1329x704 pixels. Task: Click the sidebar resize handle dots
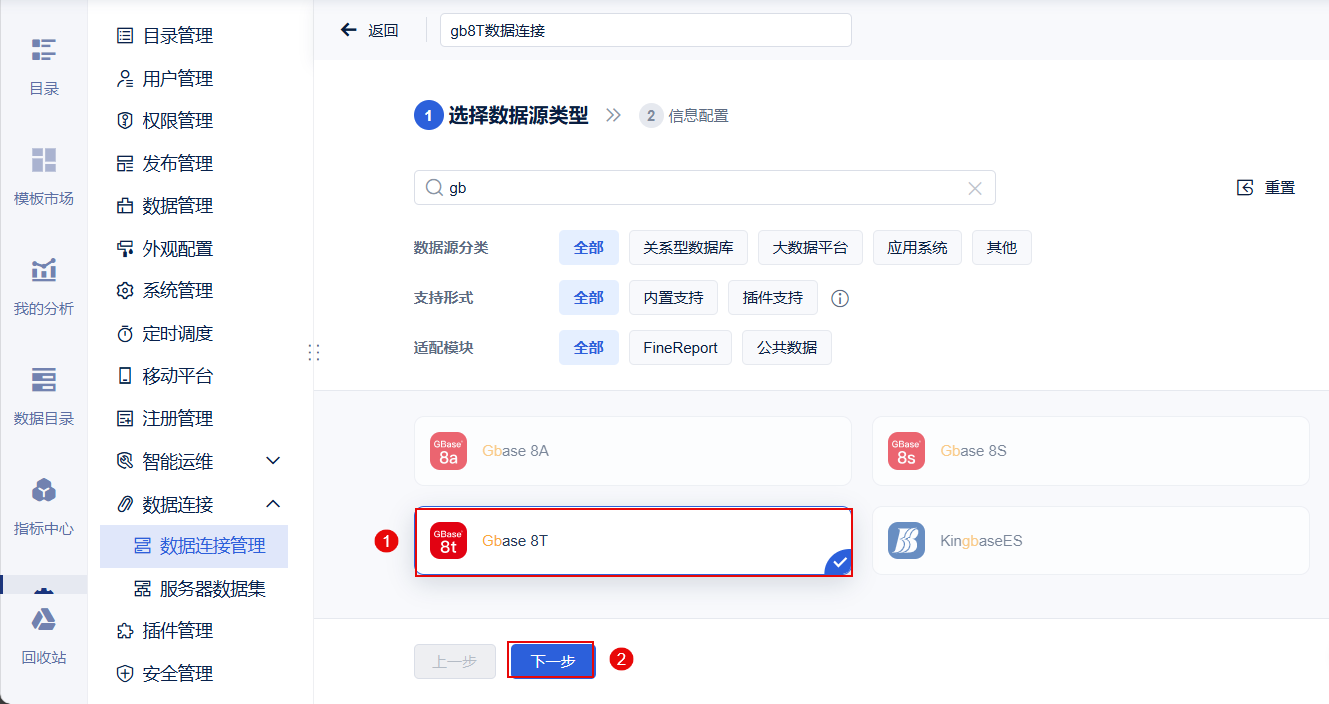[x=313, y=352]
